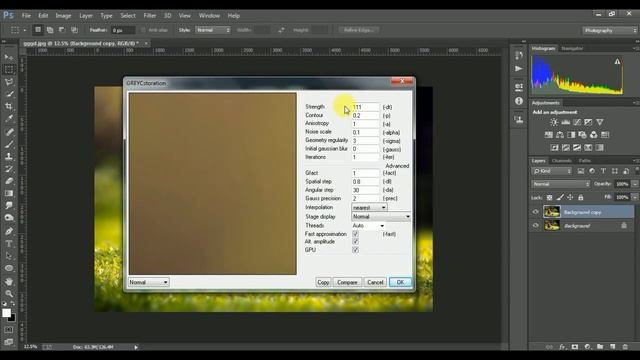The height and width of the screenshot is (360, 640).
Task: Open the Photography workspace dropdown
Action: tap(610, 30)
